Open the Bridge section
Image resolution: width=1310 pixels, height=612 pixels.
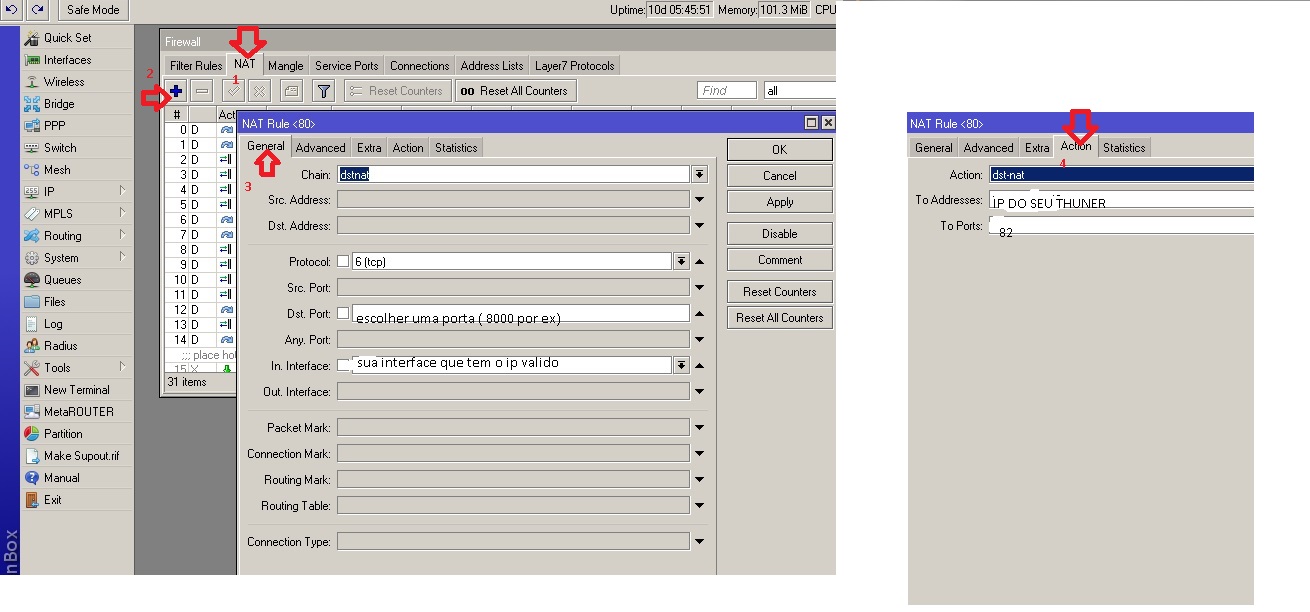[x=59, y=103]
